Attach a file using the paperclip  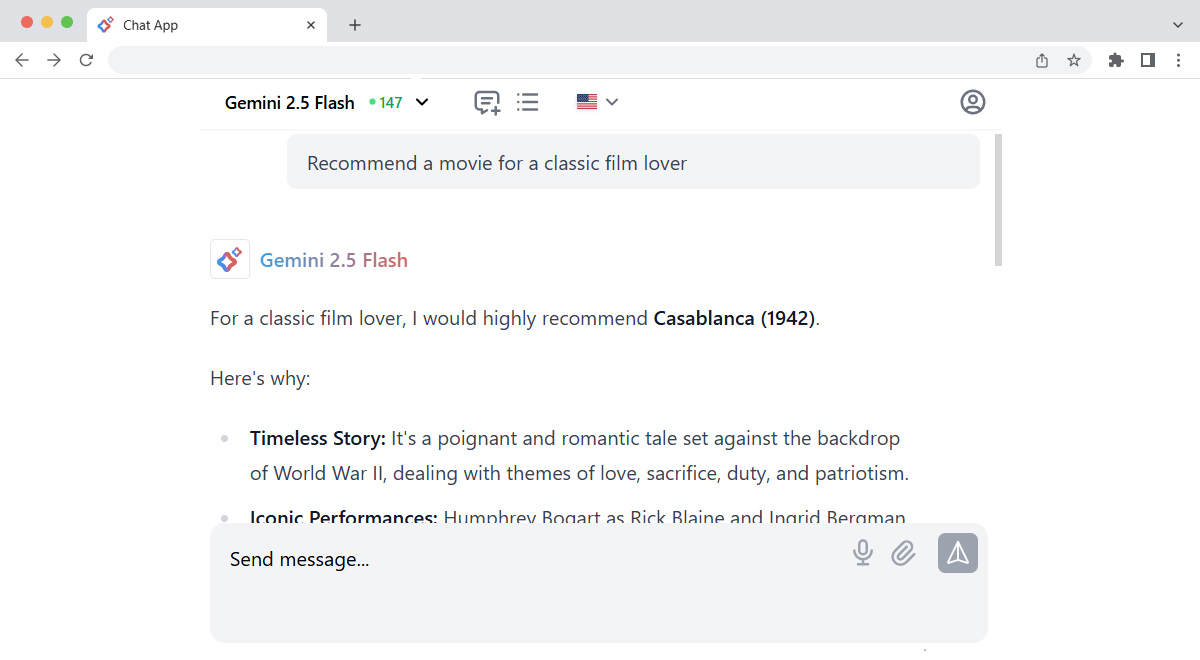pos(903,552)
